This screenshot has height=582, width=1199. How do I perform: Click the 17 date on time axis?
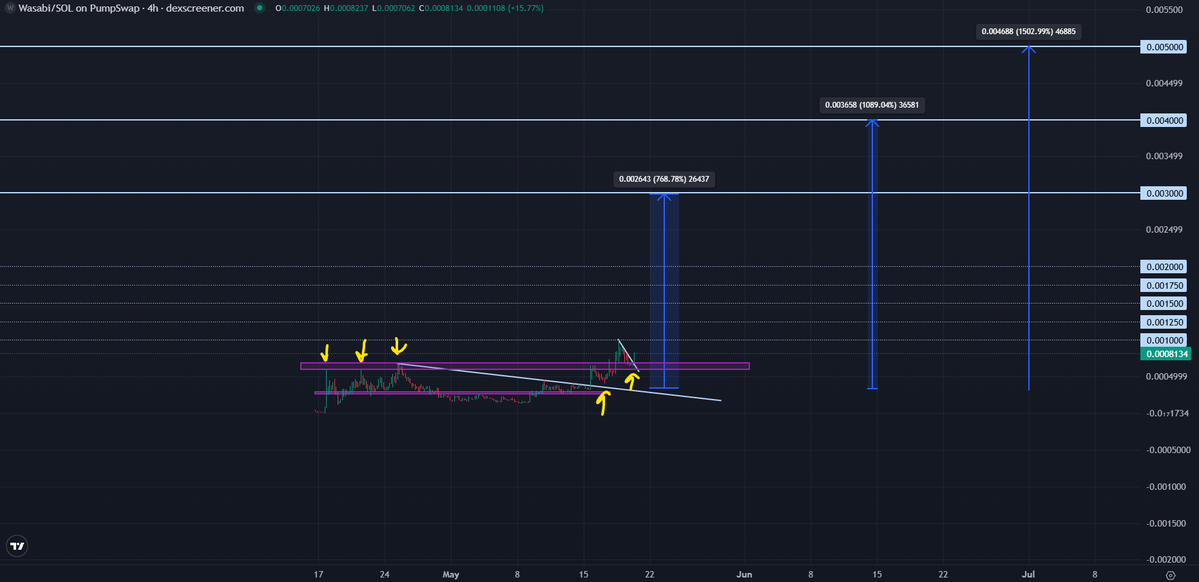click(x=318, y=574)
